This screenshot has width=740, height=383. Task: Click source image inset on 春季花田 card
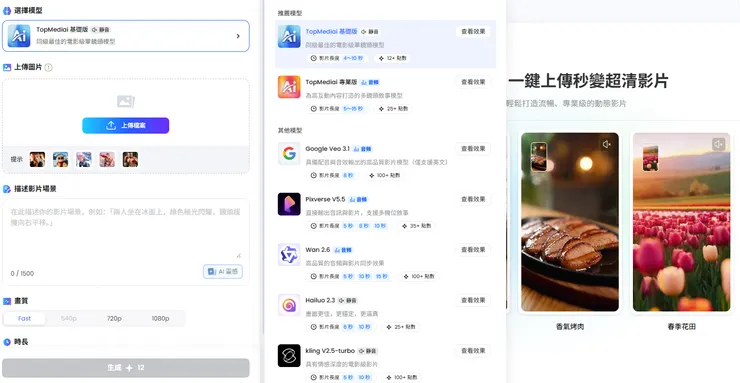coord(650,158)
